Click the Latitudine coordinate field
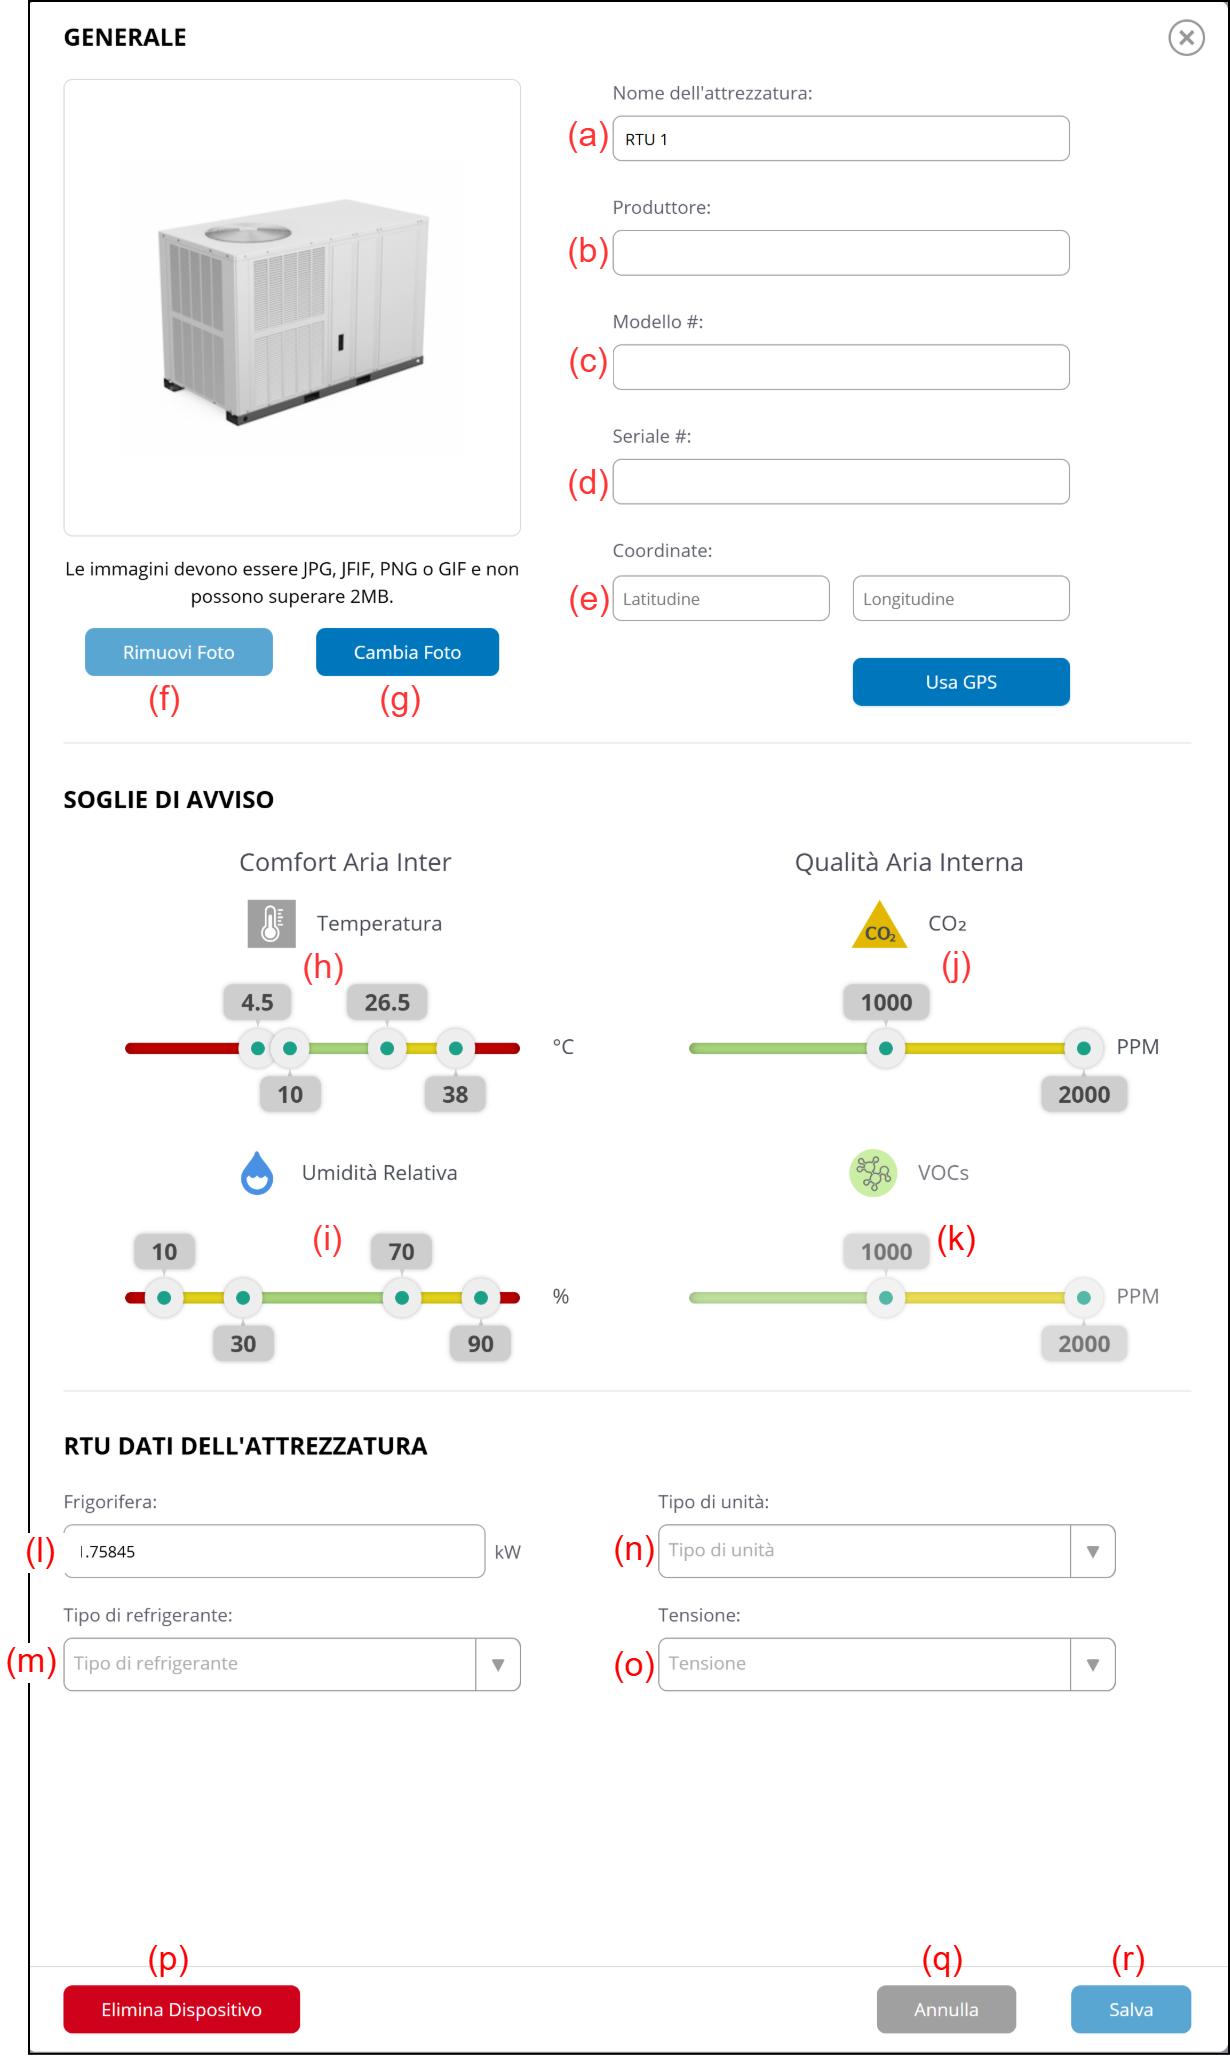The width and height of the screenshot is (1230, 2056). point(720,598)
